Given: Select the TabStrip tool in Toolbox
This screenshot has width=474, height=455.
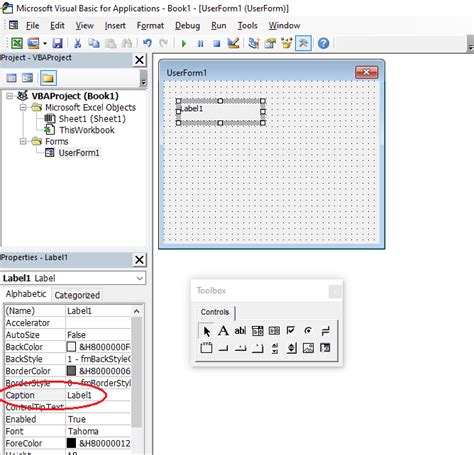Looking at the screenshot, I should pos(240,348).
